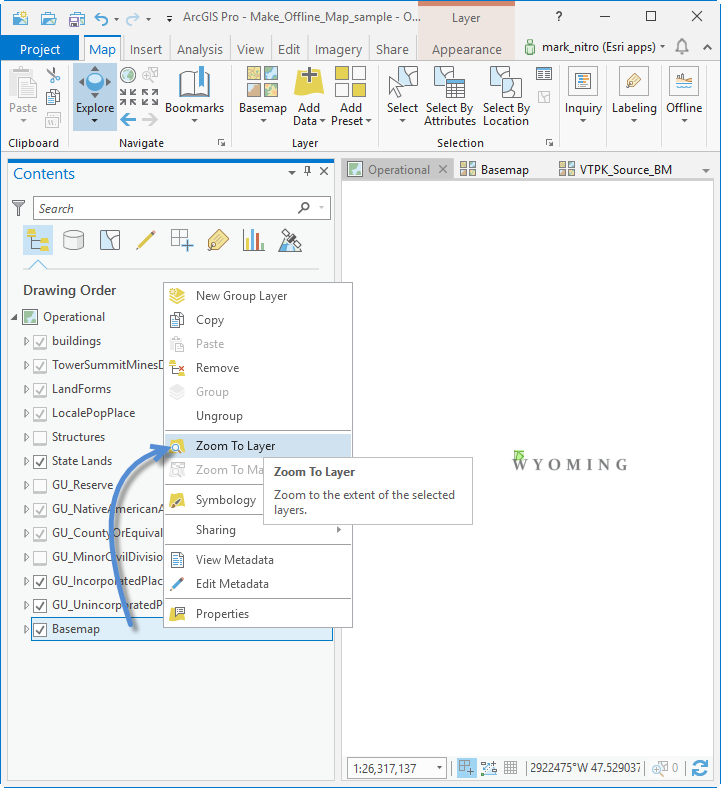Uncheck the State Lands layer
Screen dimensions: 721x788
(40, 462)
